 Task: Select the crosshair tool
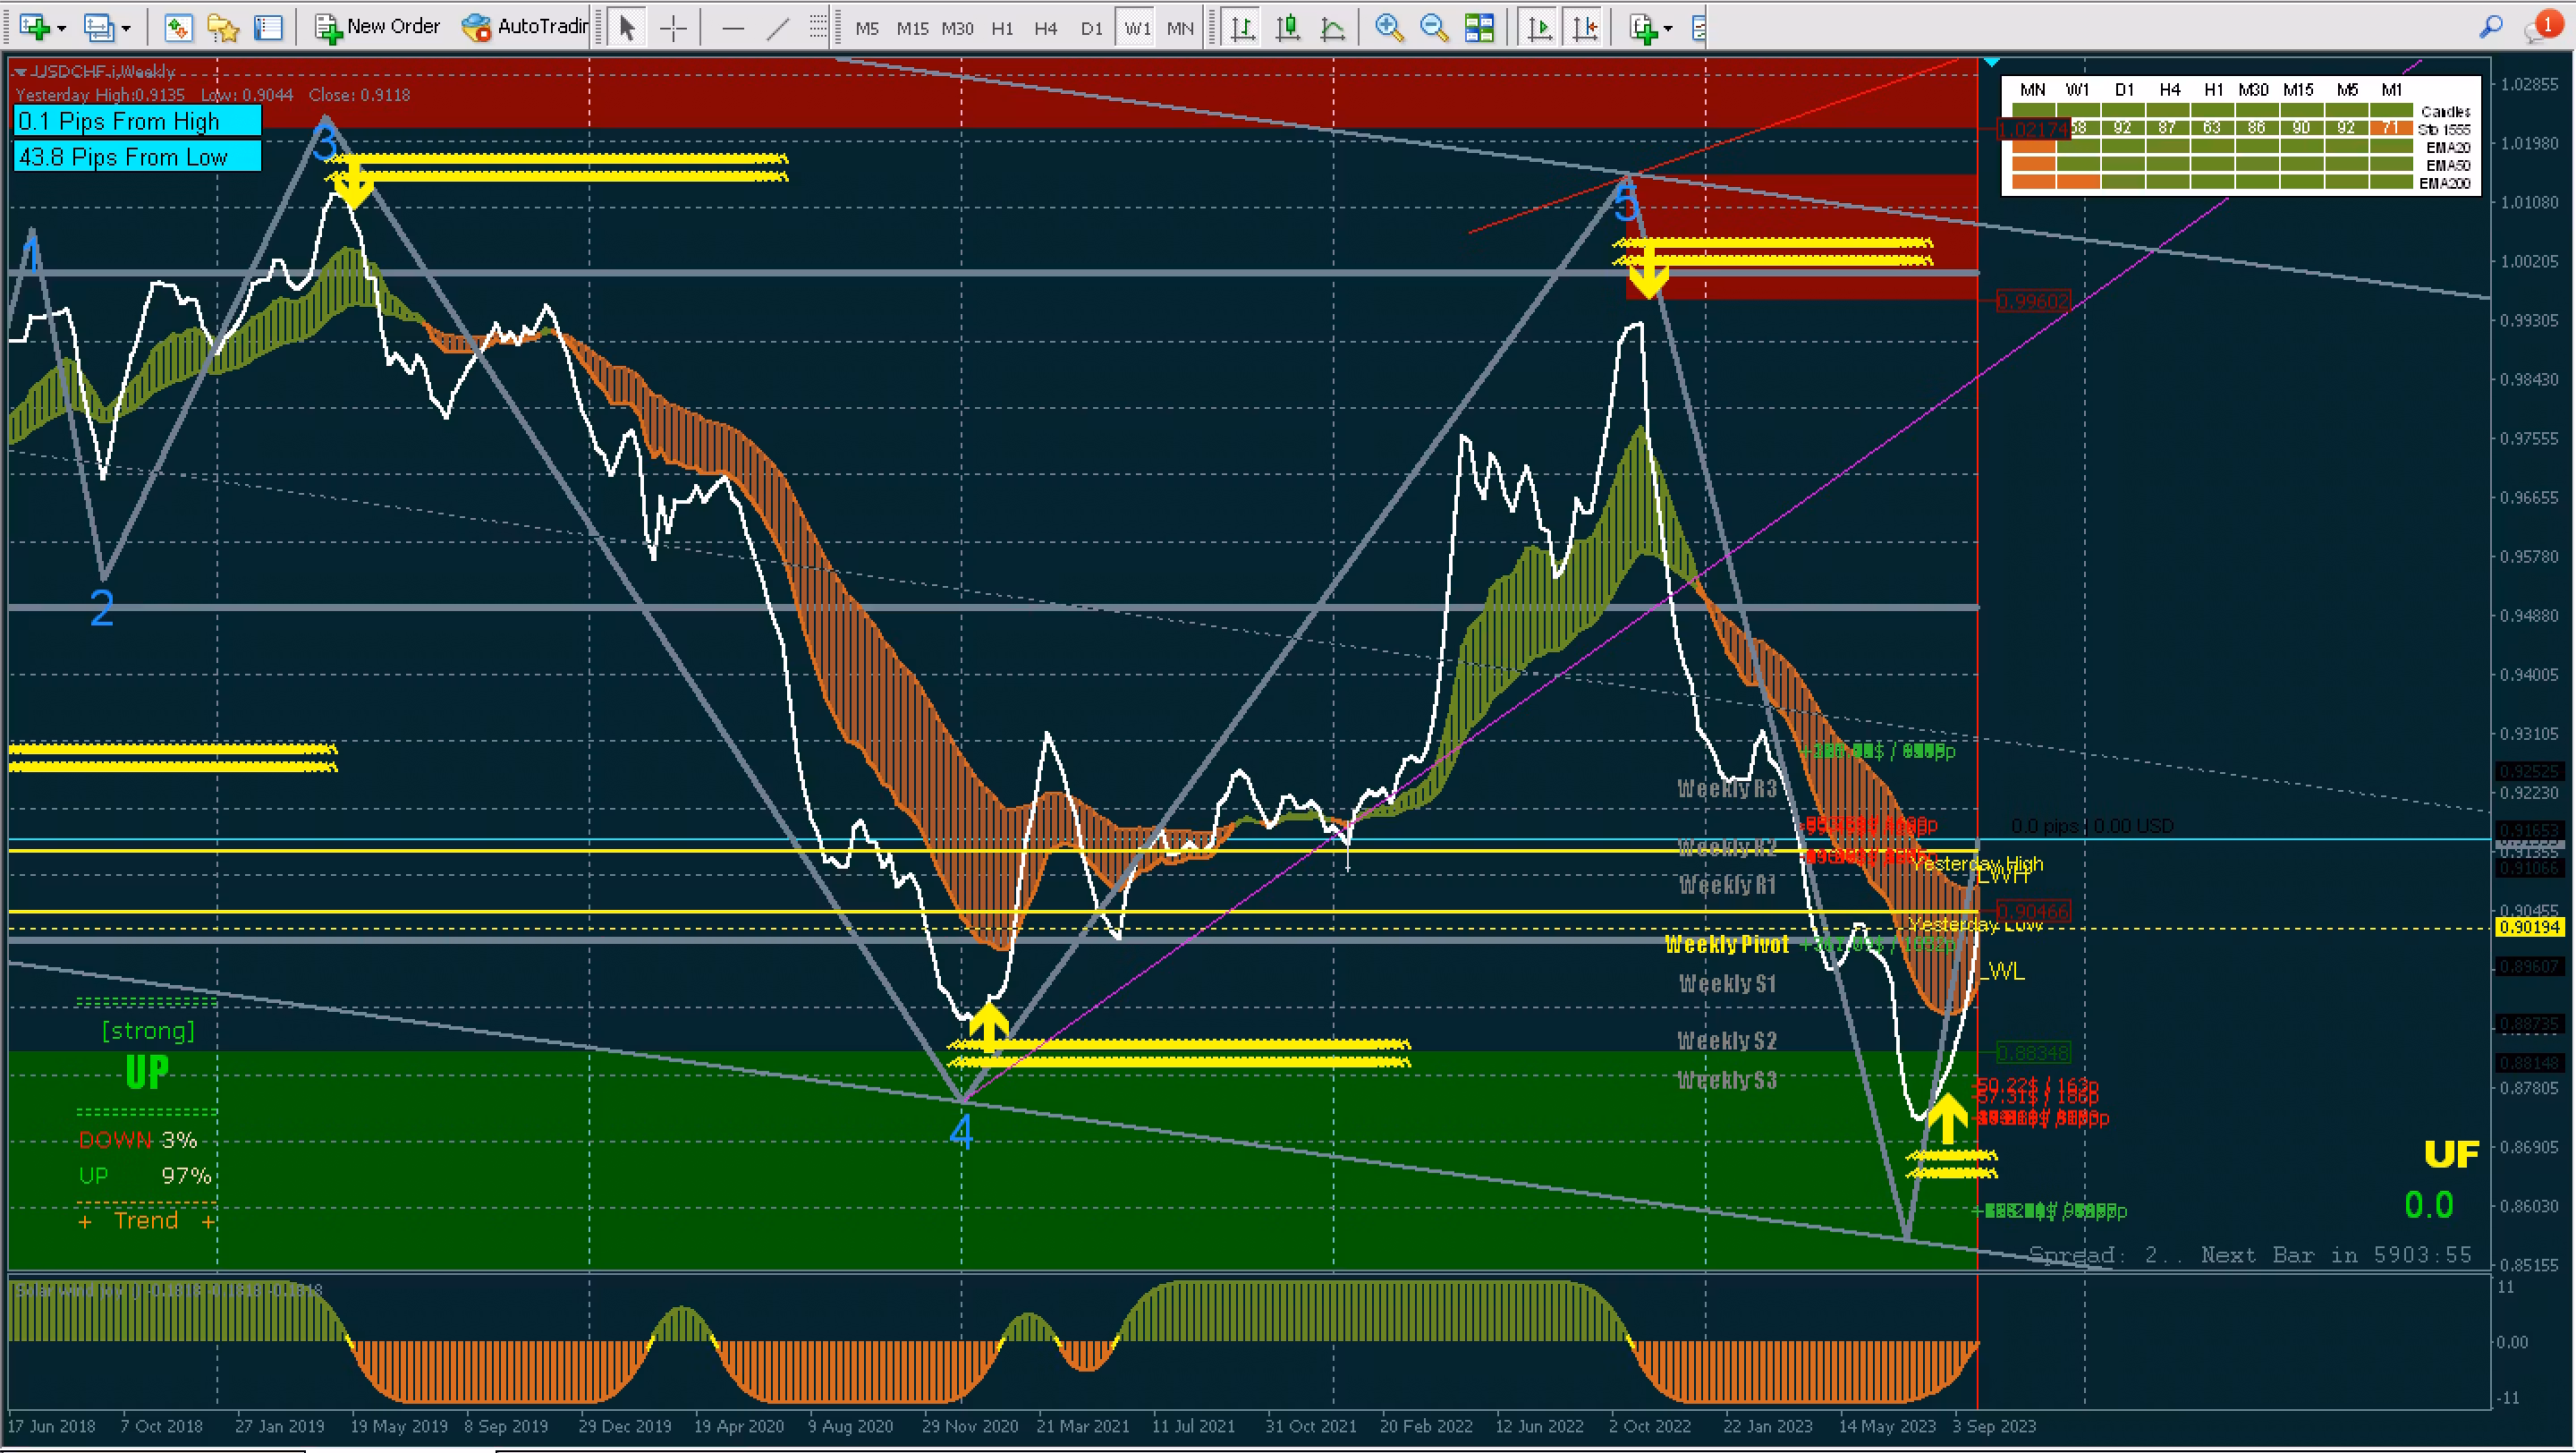click(x=673, y=27)
